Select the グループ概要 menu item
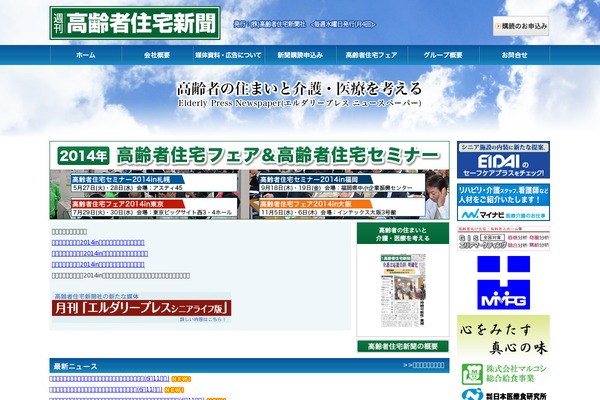 pos(443,55)
